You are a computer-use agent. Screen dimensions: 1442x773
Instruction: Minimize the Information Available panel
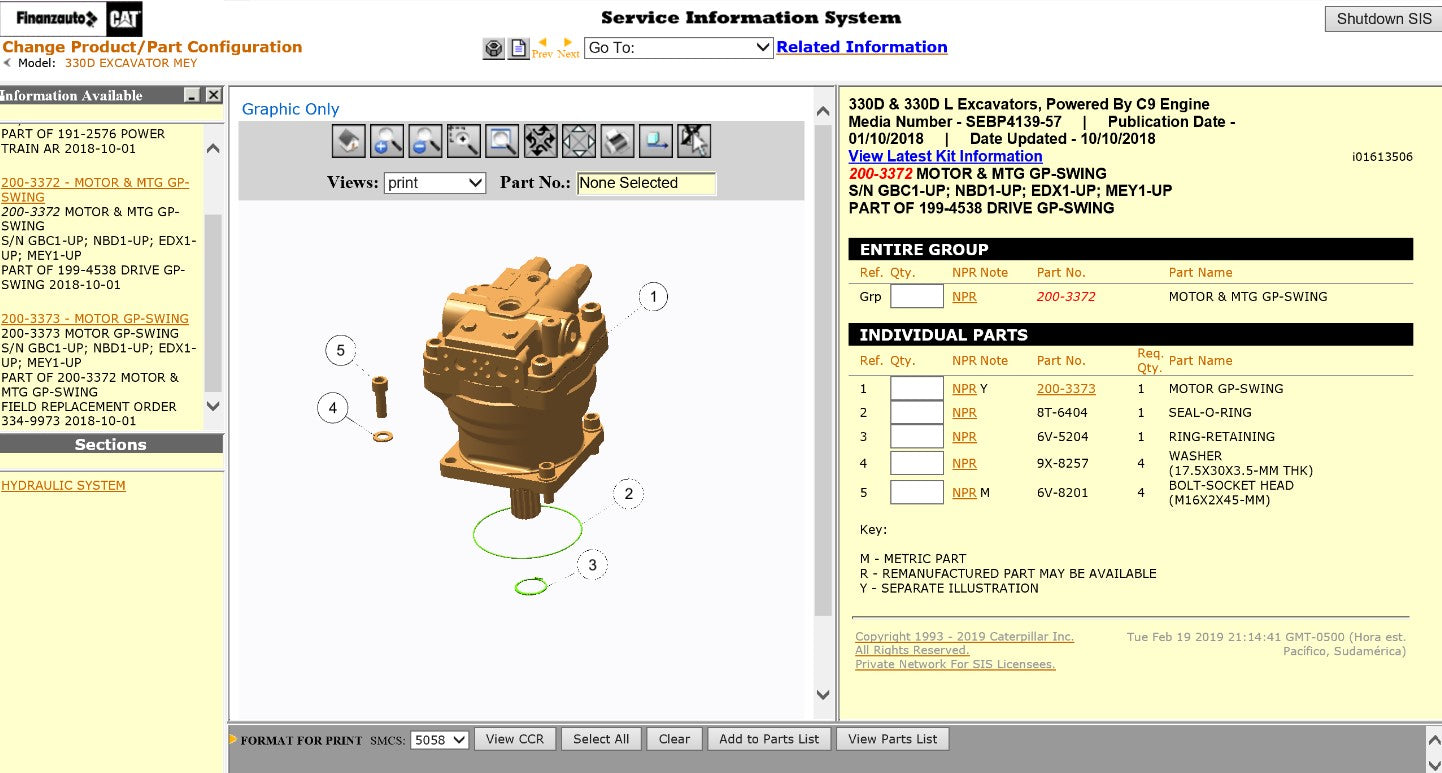192,95
